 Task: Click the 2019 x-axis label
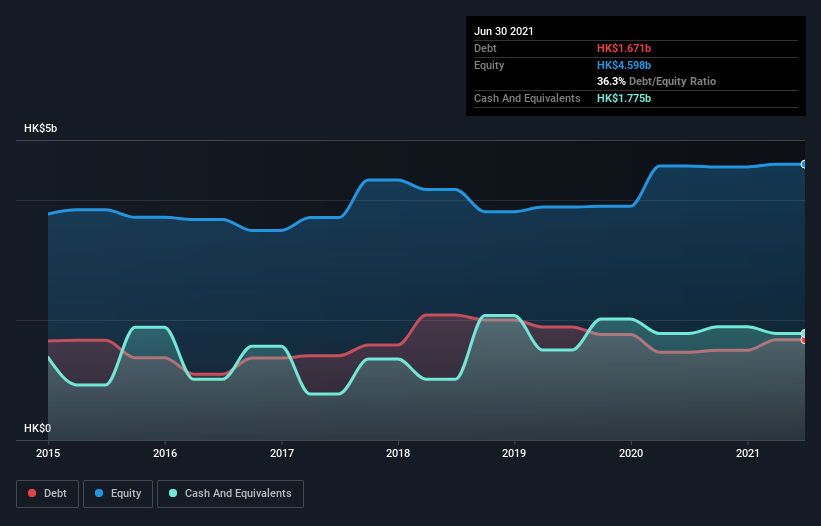tap(514, 453)
